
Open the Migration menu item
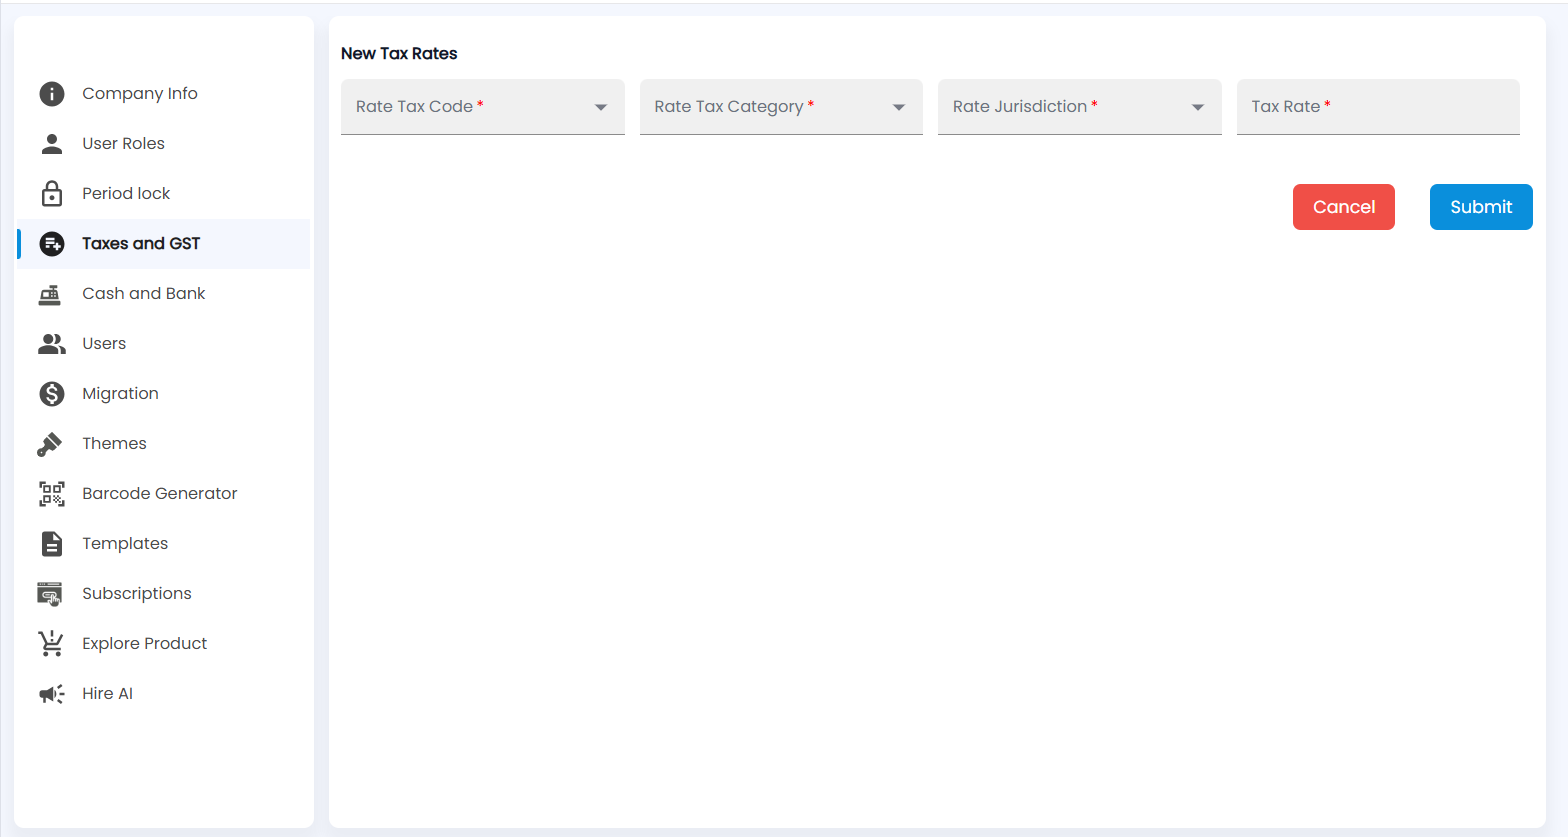[x=164, y=394]
